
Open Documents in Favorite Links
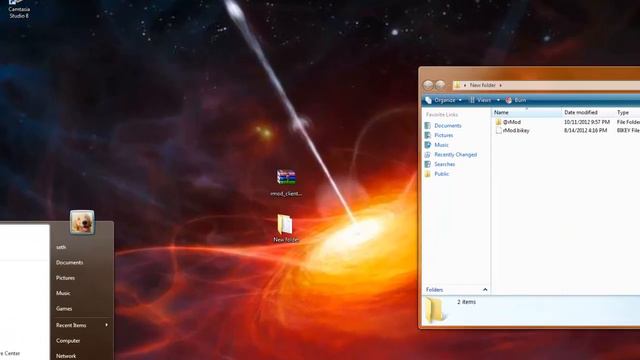pos(448,126)
